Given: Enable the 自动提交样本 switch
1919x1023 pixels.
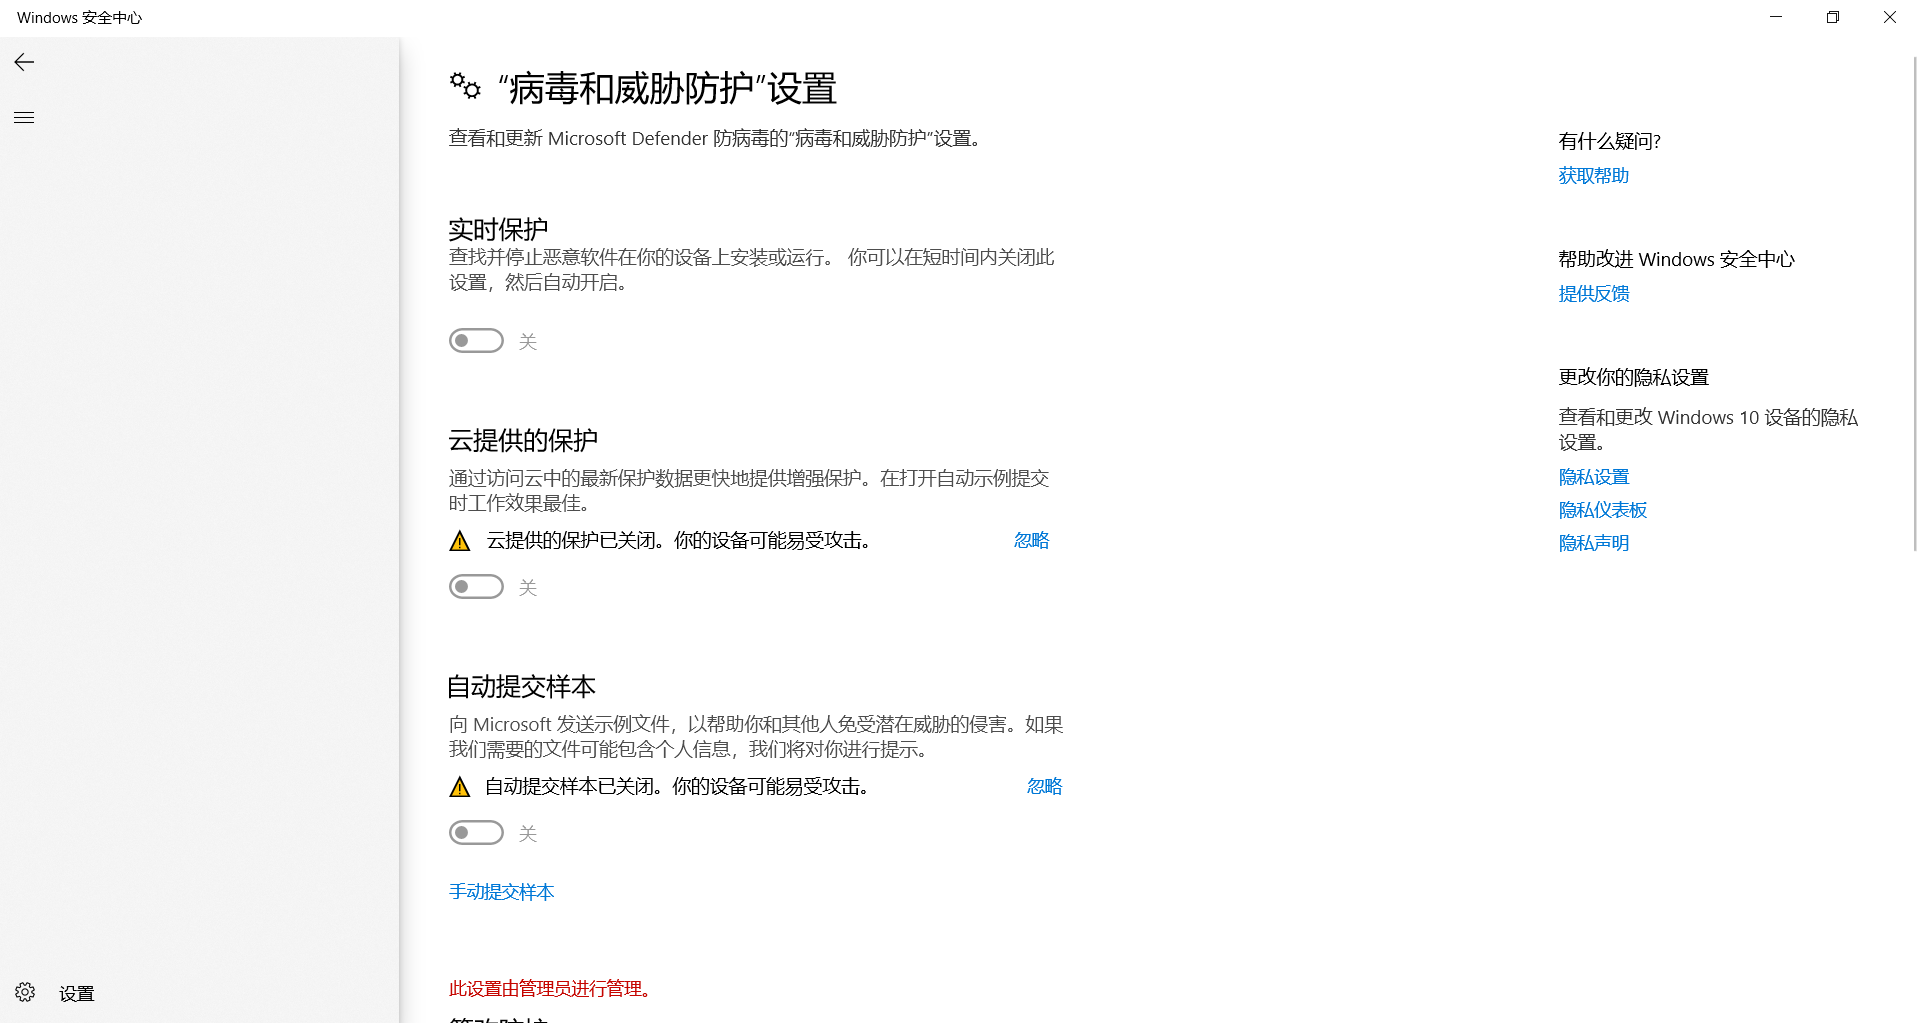Looking at the screenshot, I should coord(476,833).
